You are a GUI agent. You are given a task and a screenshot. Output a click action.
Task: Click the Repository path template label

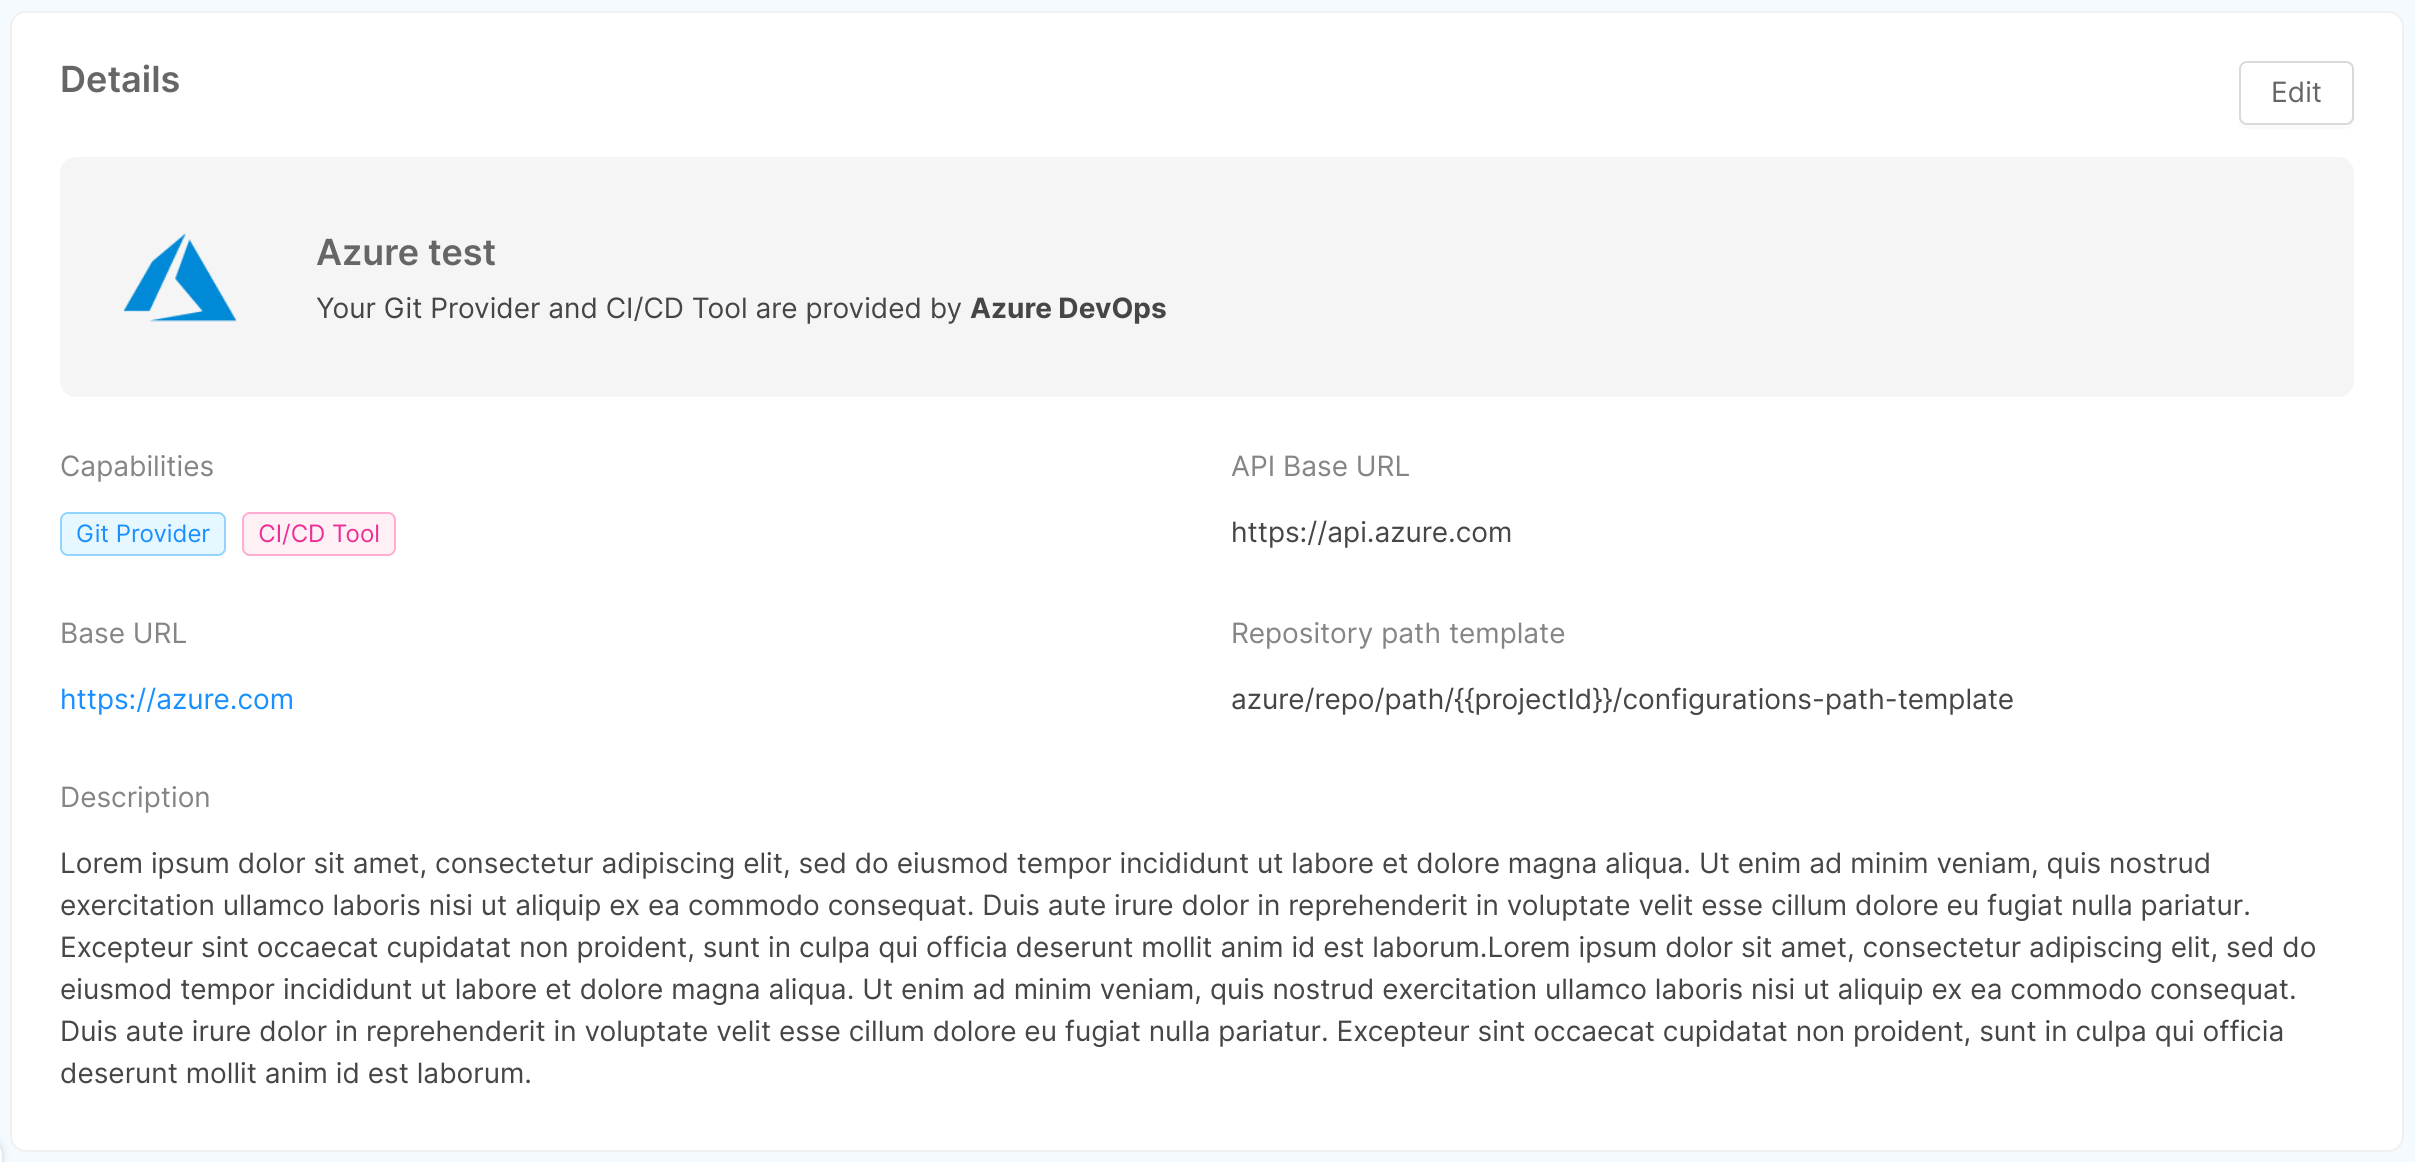[1397, 632]
